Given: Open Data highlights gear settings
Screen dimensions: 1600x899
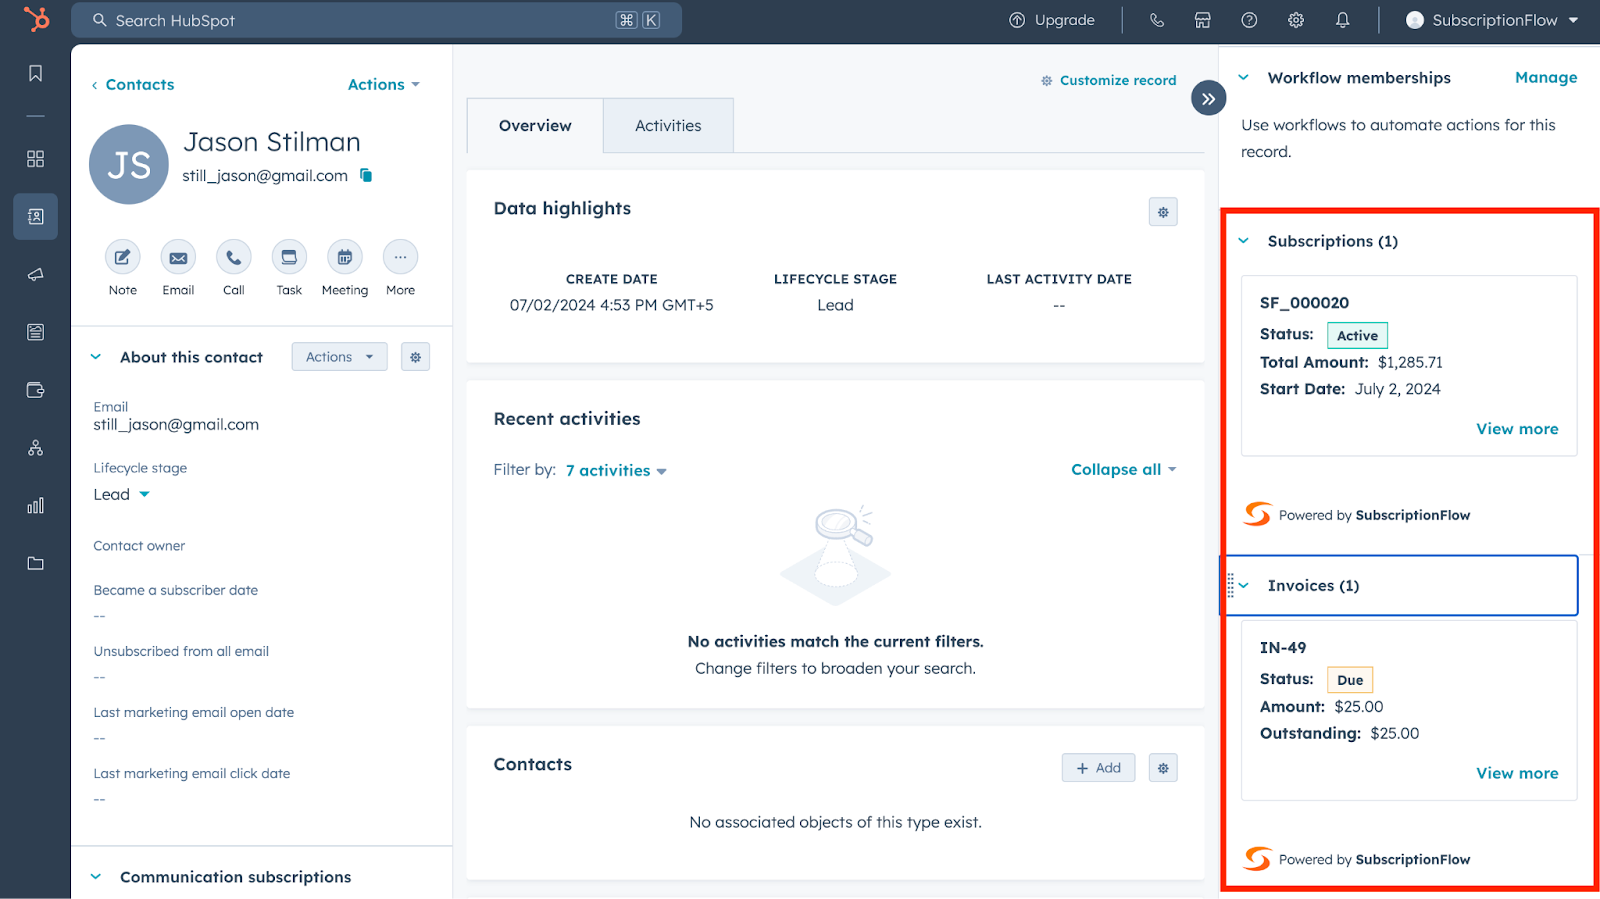Looking at the screenshot, I should click(1163, 212).
